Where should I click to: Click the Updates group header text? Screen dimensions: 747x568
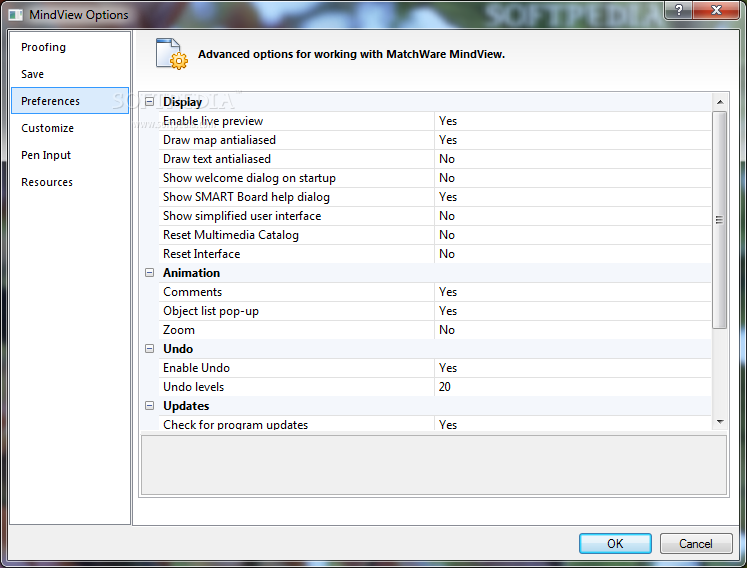186,406
